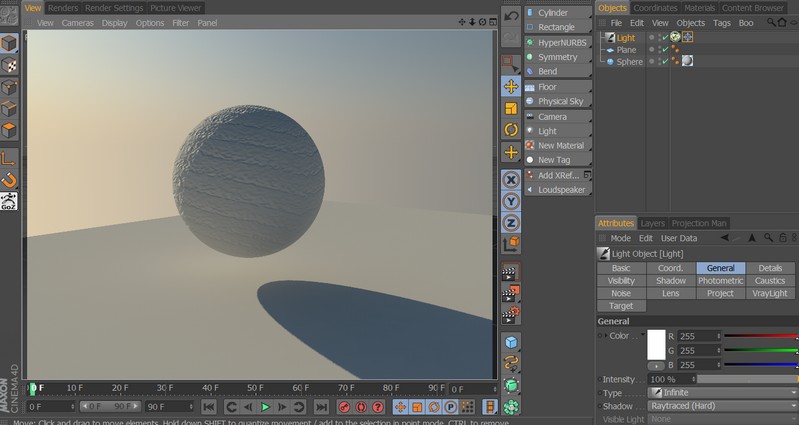The width and height of the screenshot is (799, 425).
Task: Toggle the Plane object's enable checkmark
Action: (x=665, y=49)
